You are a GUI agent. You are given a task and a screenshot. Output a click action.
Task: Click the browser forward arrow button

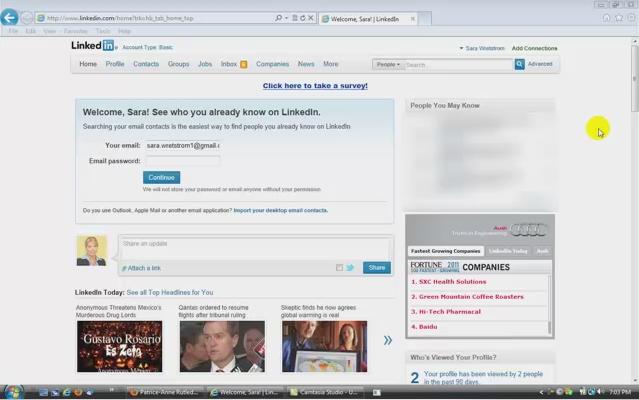26,18
